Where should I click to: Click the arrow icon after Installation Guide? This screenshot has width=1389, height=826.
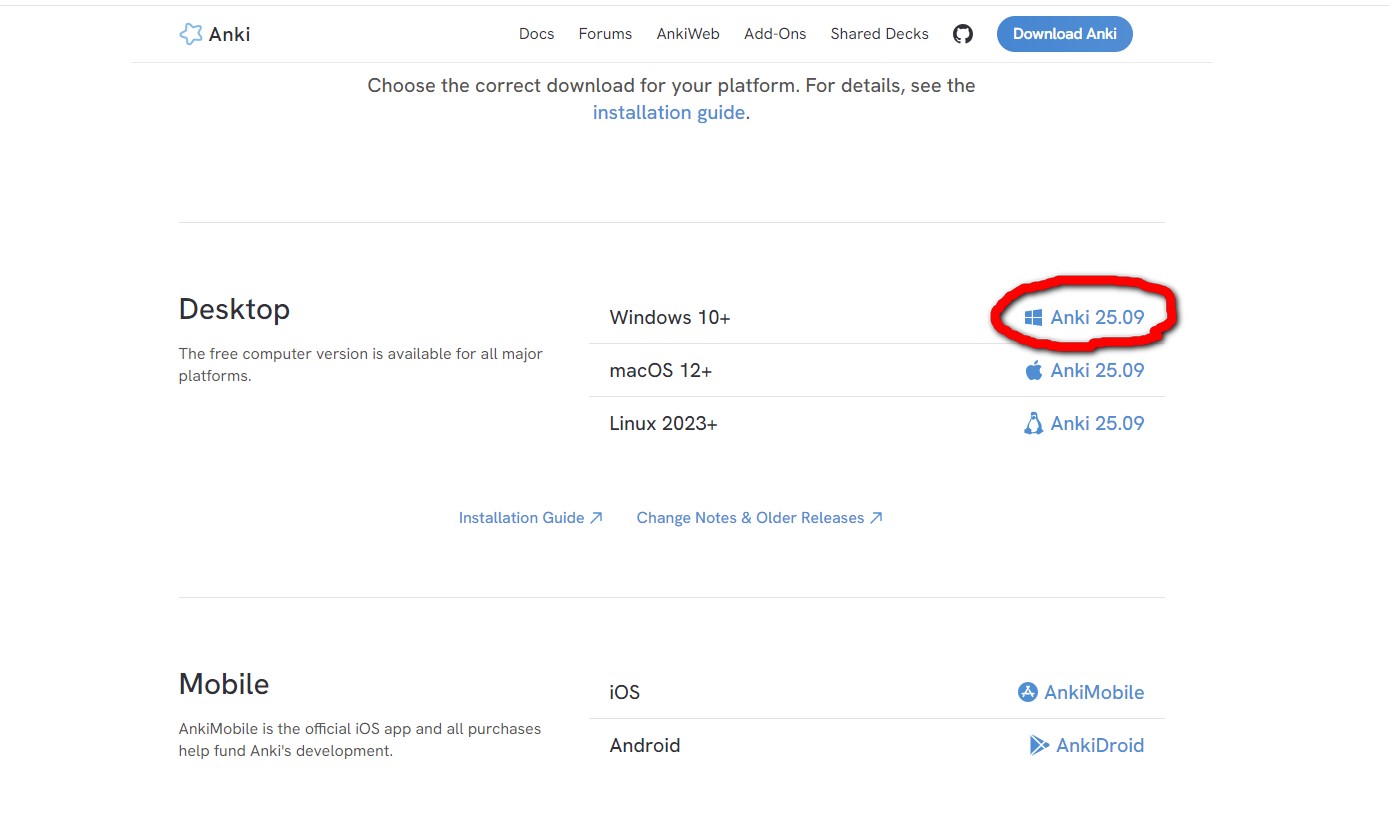596,518
